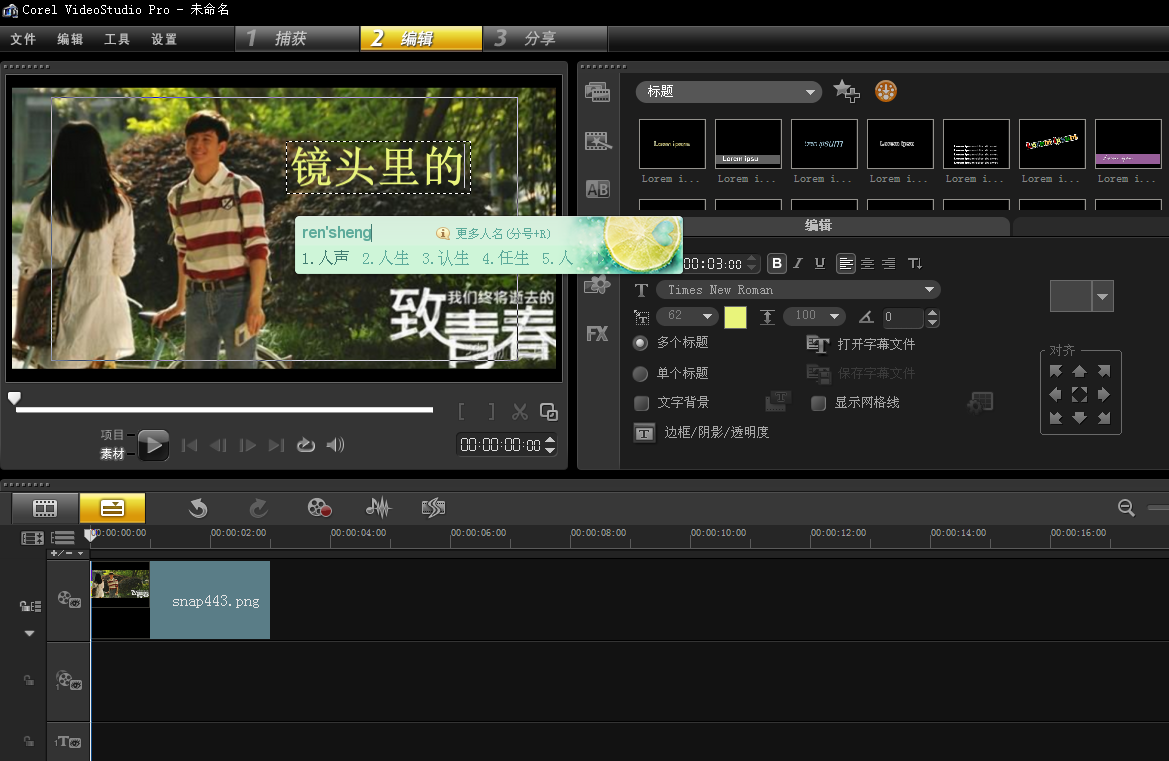
Task: Toggle repeat playback
Action: pos(306,445)
